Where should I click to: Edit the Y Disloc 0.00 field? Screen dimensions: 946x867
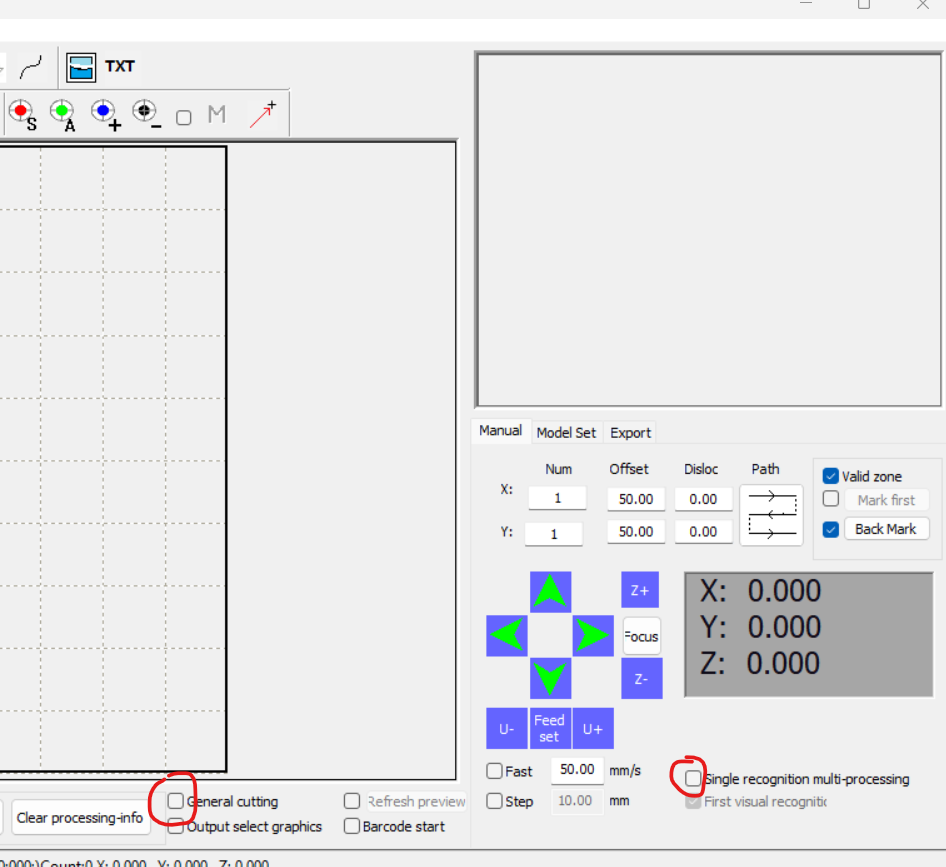[703, 532]
